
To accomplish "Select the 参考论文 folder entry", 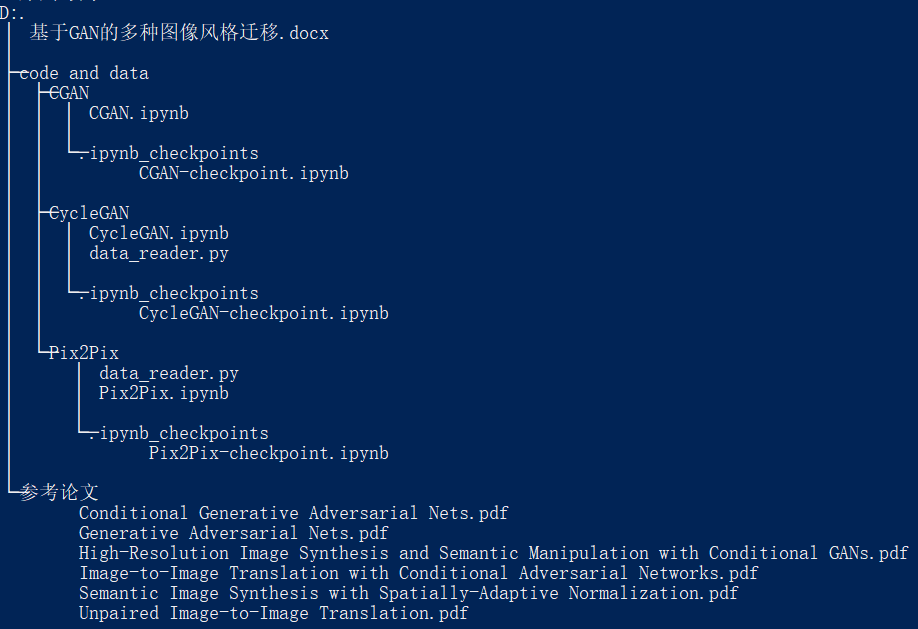I will coord(59,493).
